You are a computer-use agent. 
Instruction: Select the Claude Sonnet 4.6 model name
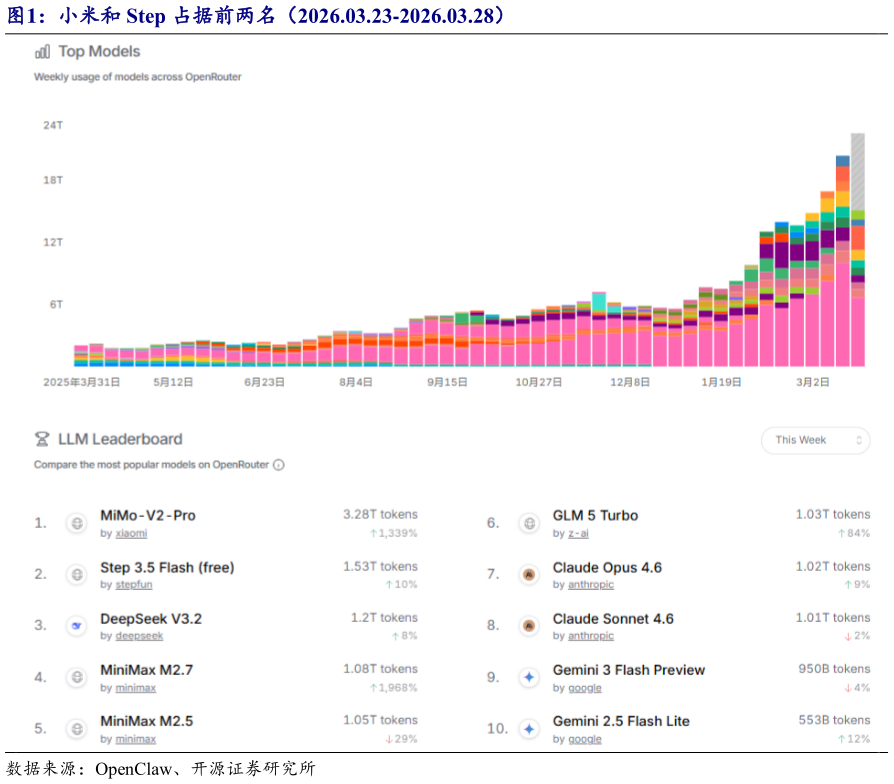tap(613, 619)
